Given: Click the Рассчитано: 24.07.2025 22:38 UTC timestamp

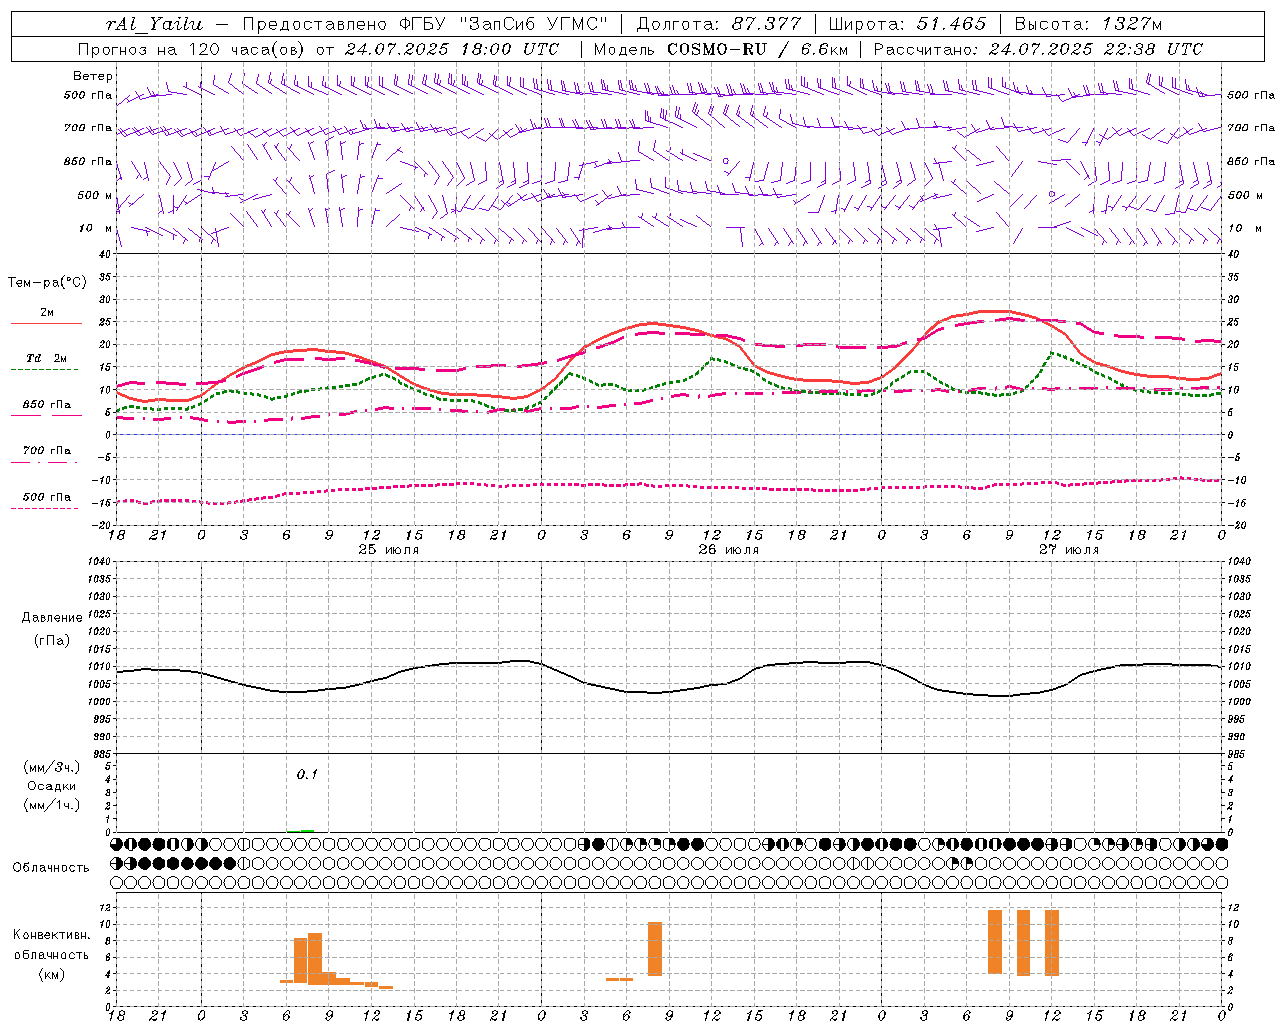Looking at the screenshot, I should point(1038,49).
